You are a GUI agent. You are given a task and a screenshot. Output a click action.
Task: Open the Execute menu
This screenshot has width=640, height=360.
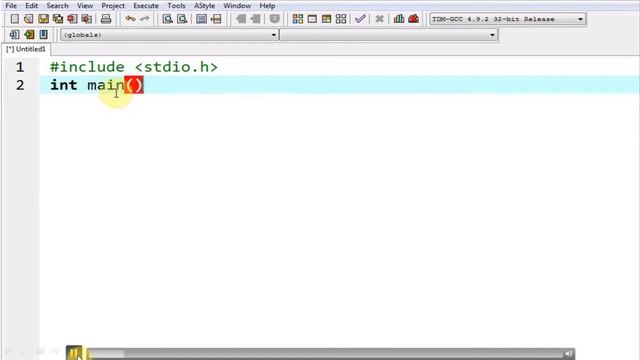146,6
